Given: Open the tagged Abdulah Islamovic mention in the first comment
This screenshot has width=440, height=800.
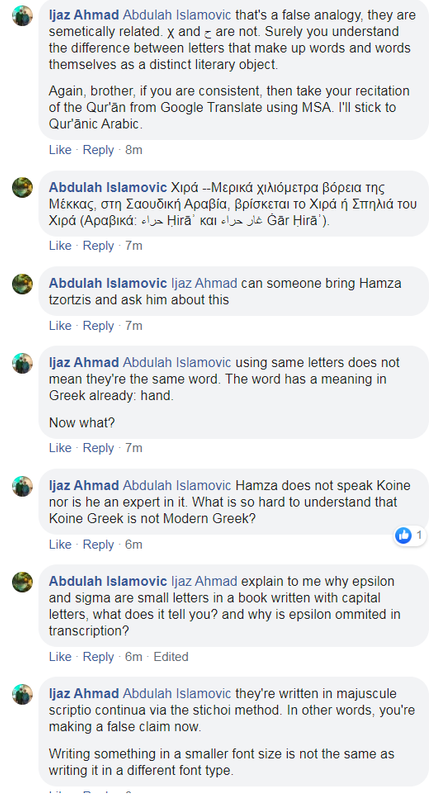Looking at the screenshot, I should tap(177, 15).
